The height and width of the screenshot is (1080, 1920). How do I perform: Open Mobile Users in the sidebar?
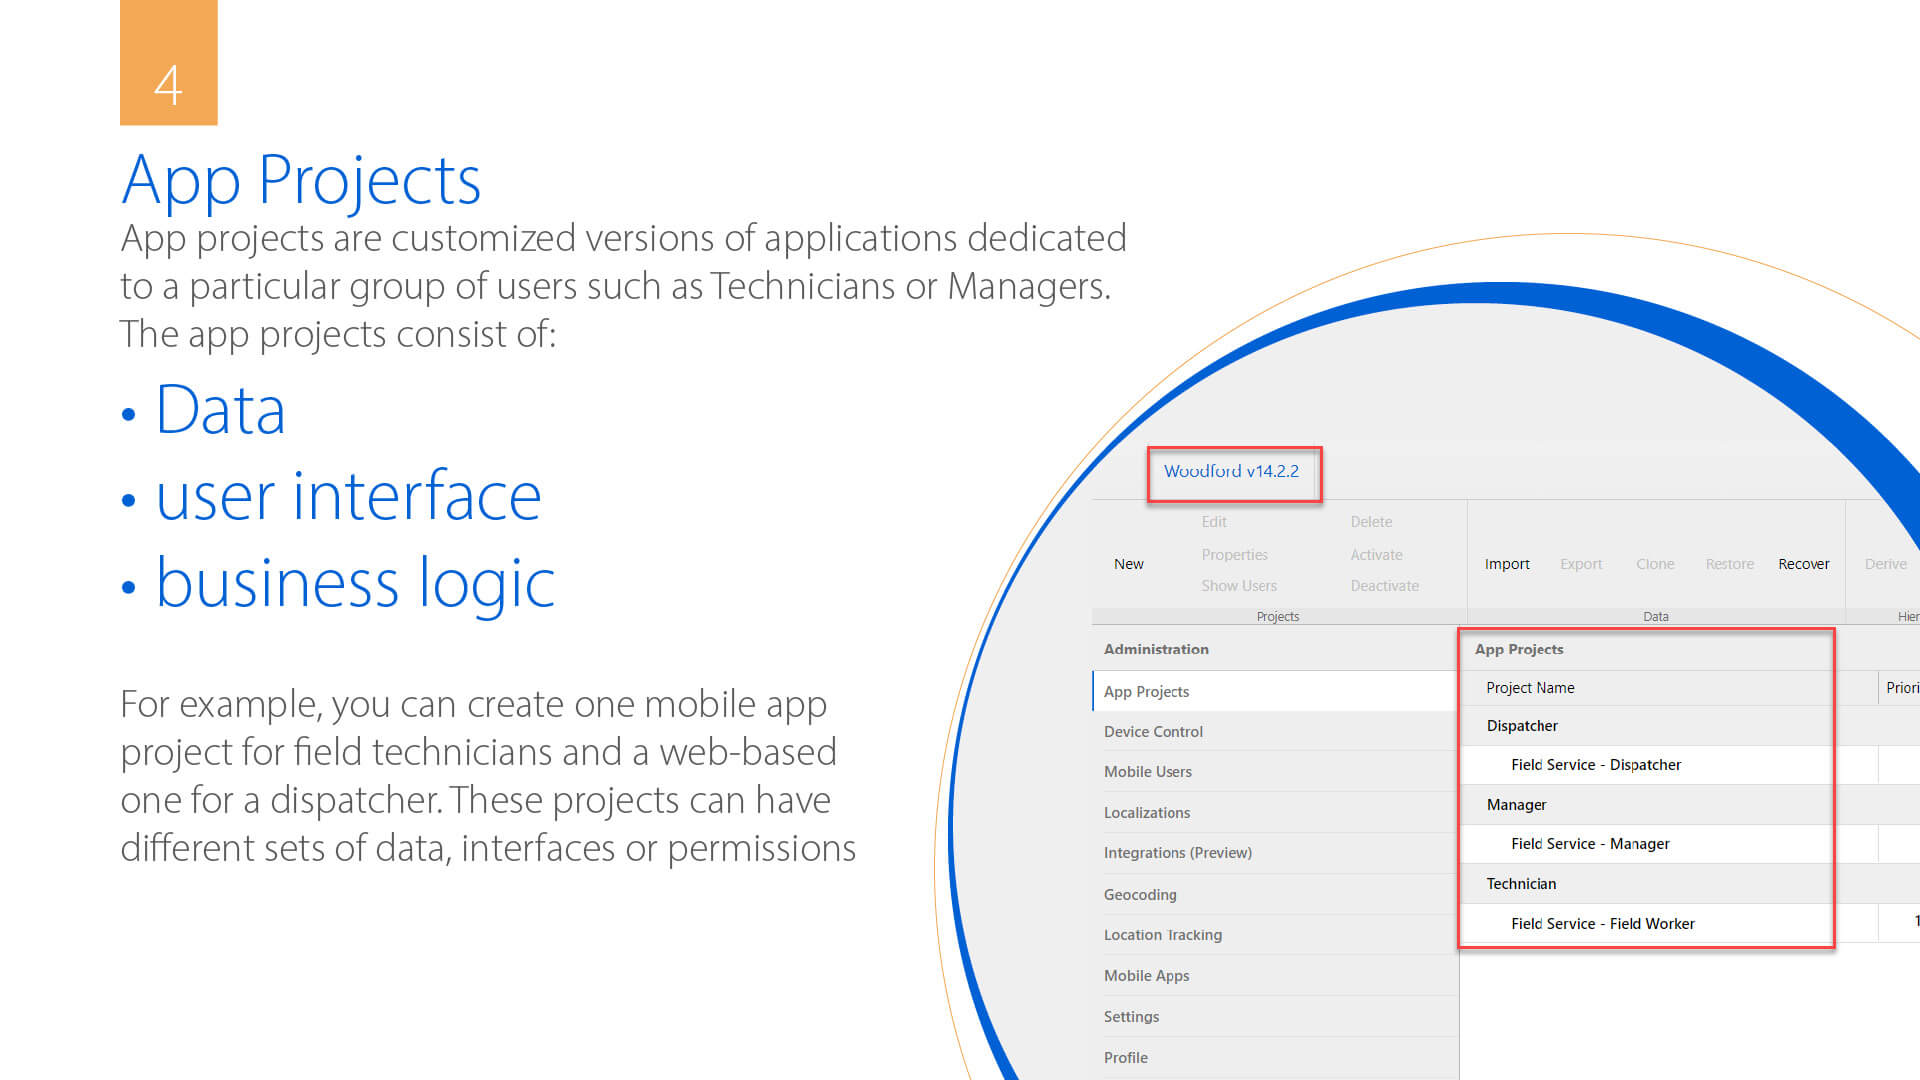point(1275,772)
